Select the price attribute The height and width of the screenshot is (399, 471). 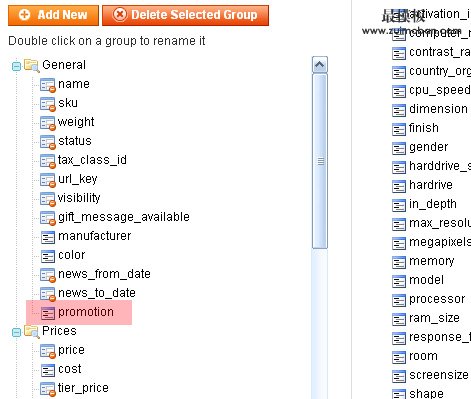71,350
